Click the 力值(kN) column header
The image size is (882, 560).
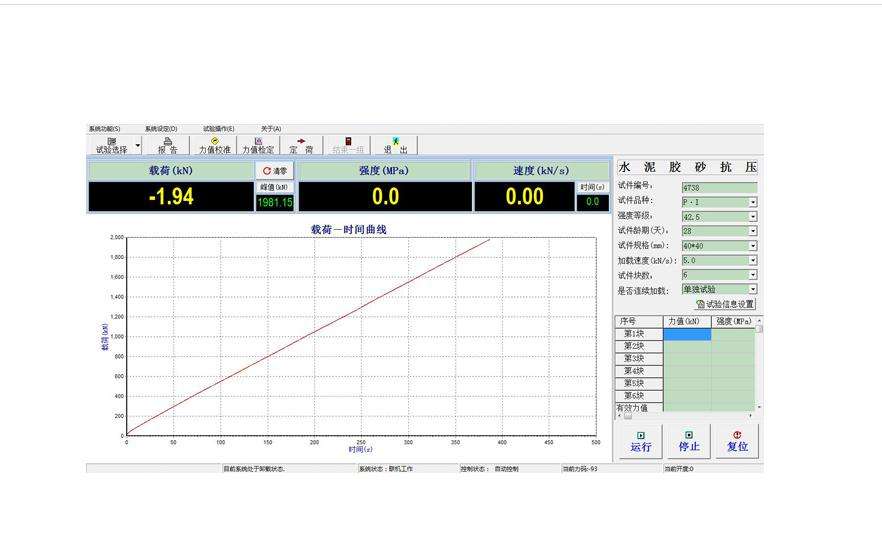point(687,322)
